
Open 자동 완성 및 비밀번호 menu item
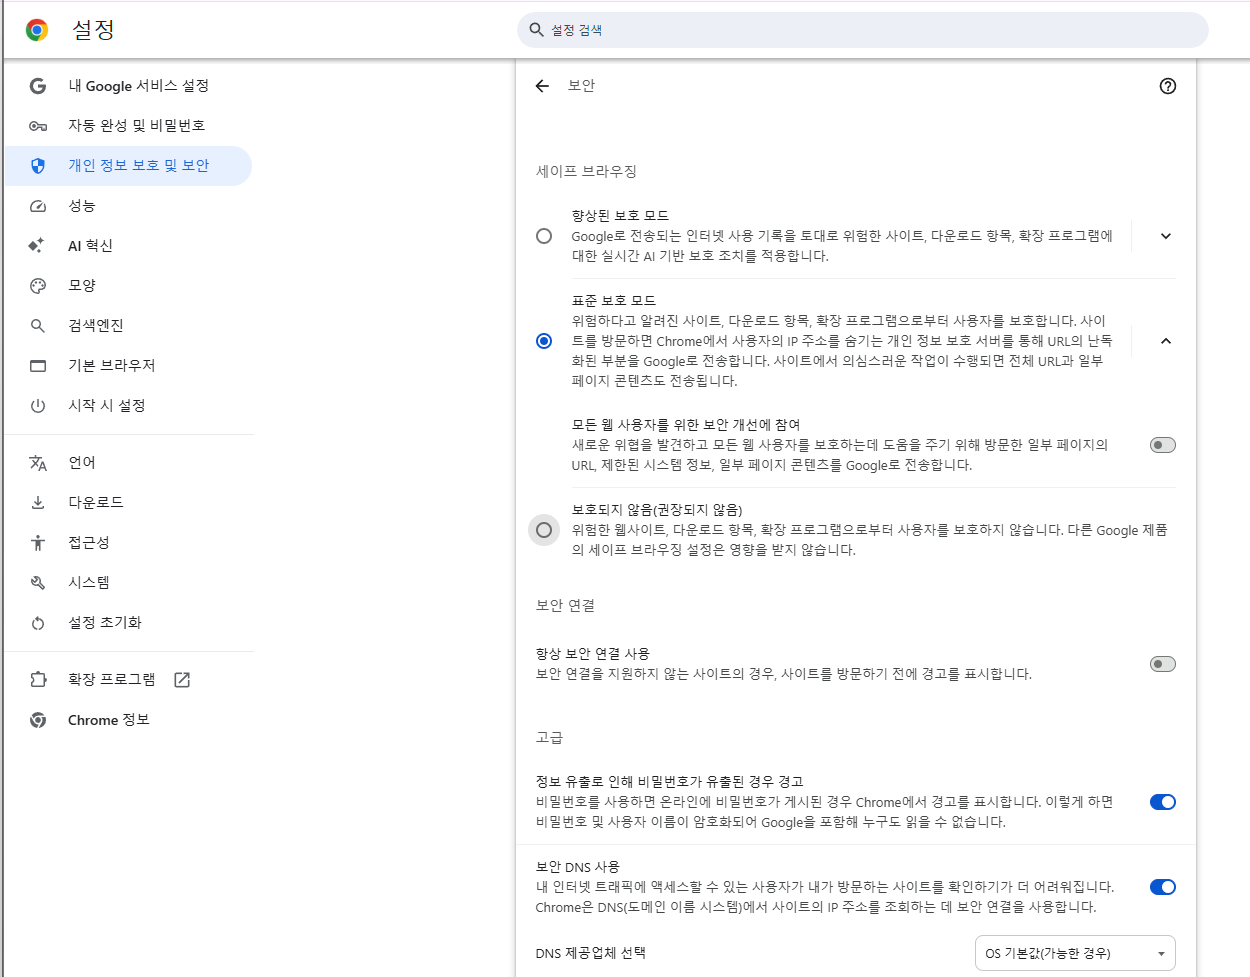tap(128, 126)
